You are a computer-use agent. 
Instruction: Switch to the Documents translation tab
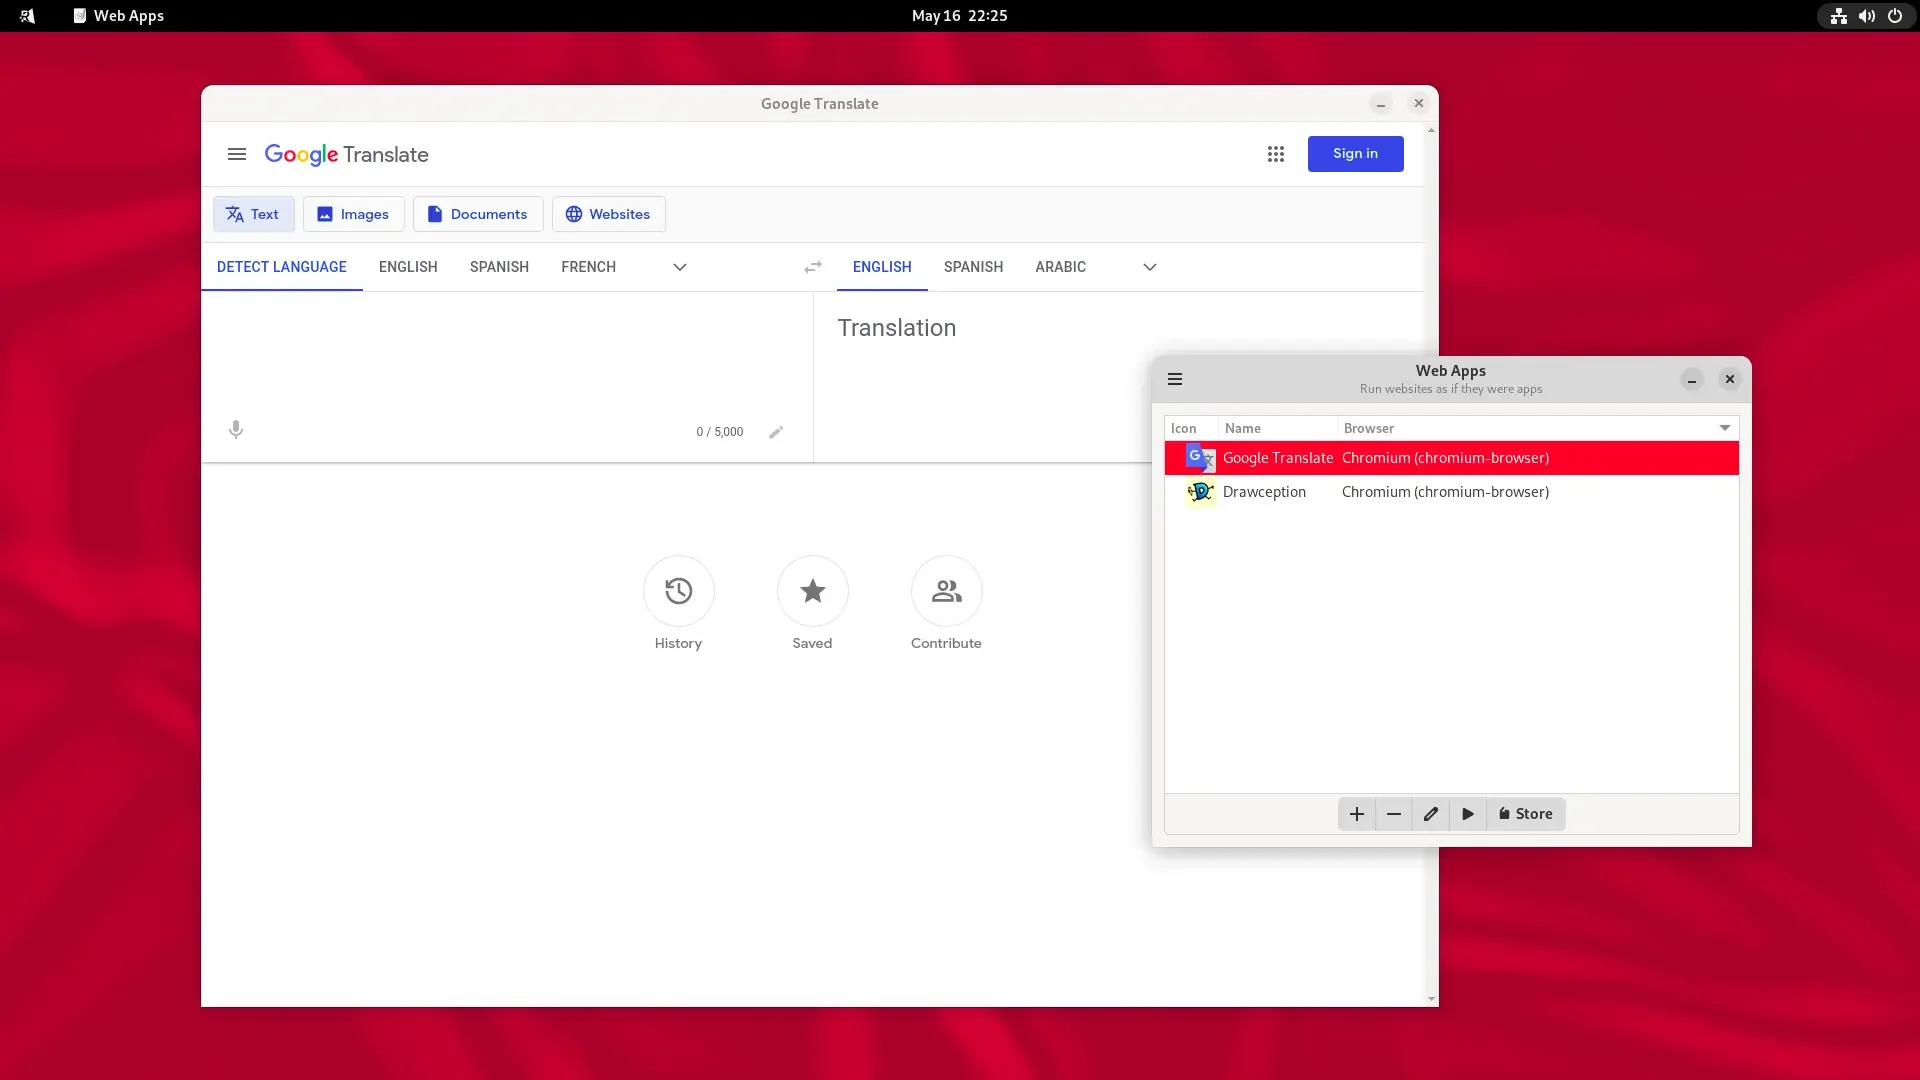478,214
